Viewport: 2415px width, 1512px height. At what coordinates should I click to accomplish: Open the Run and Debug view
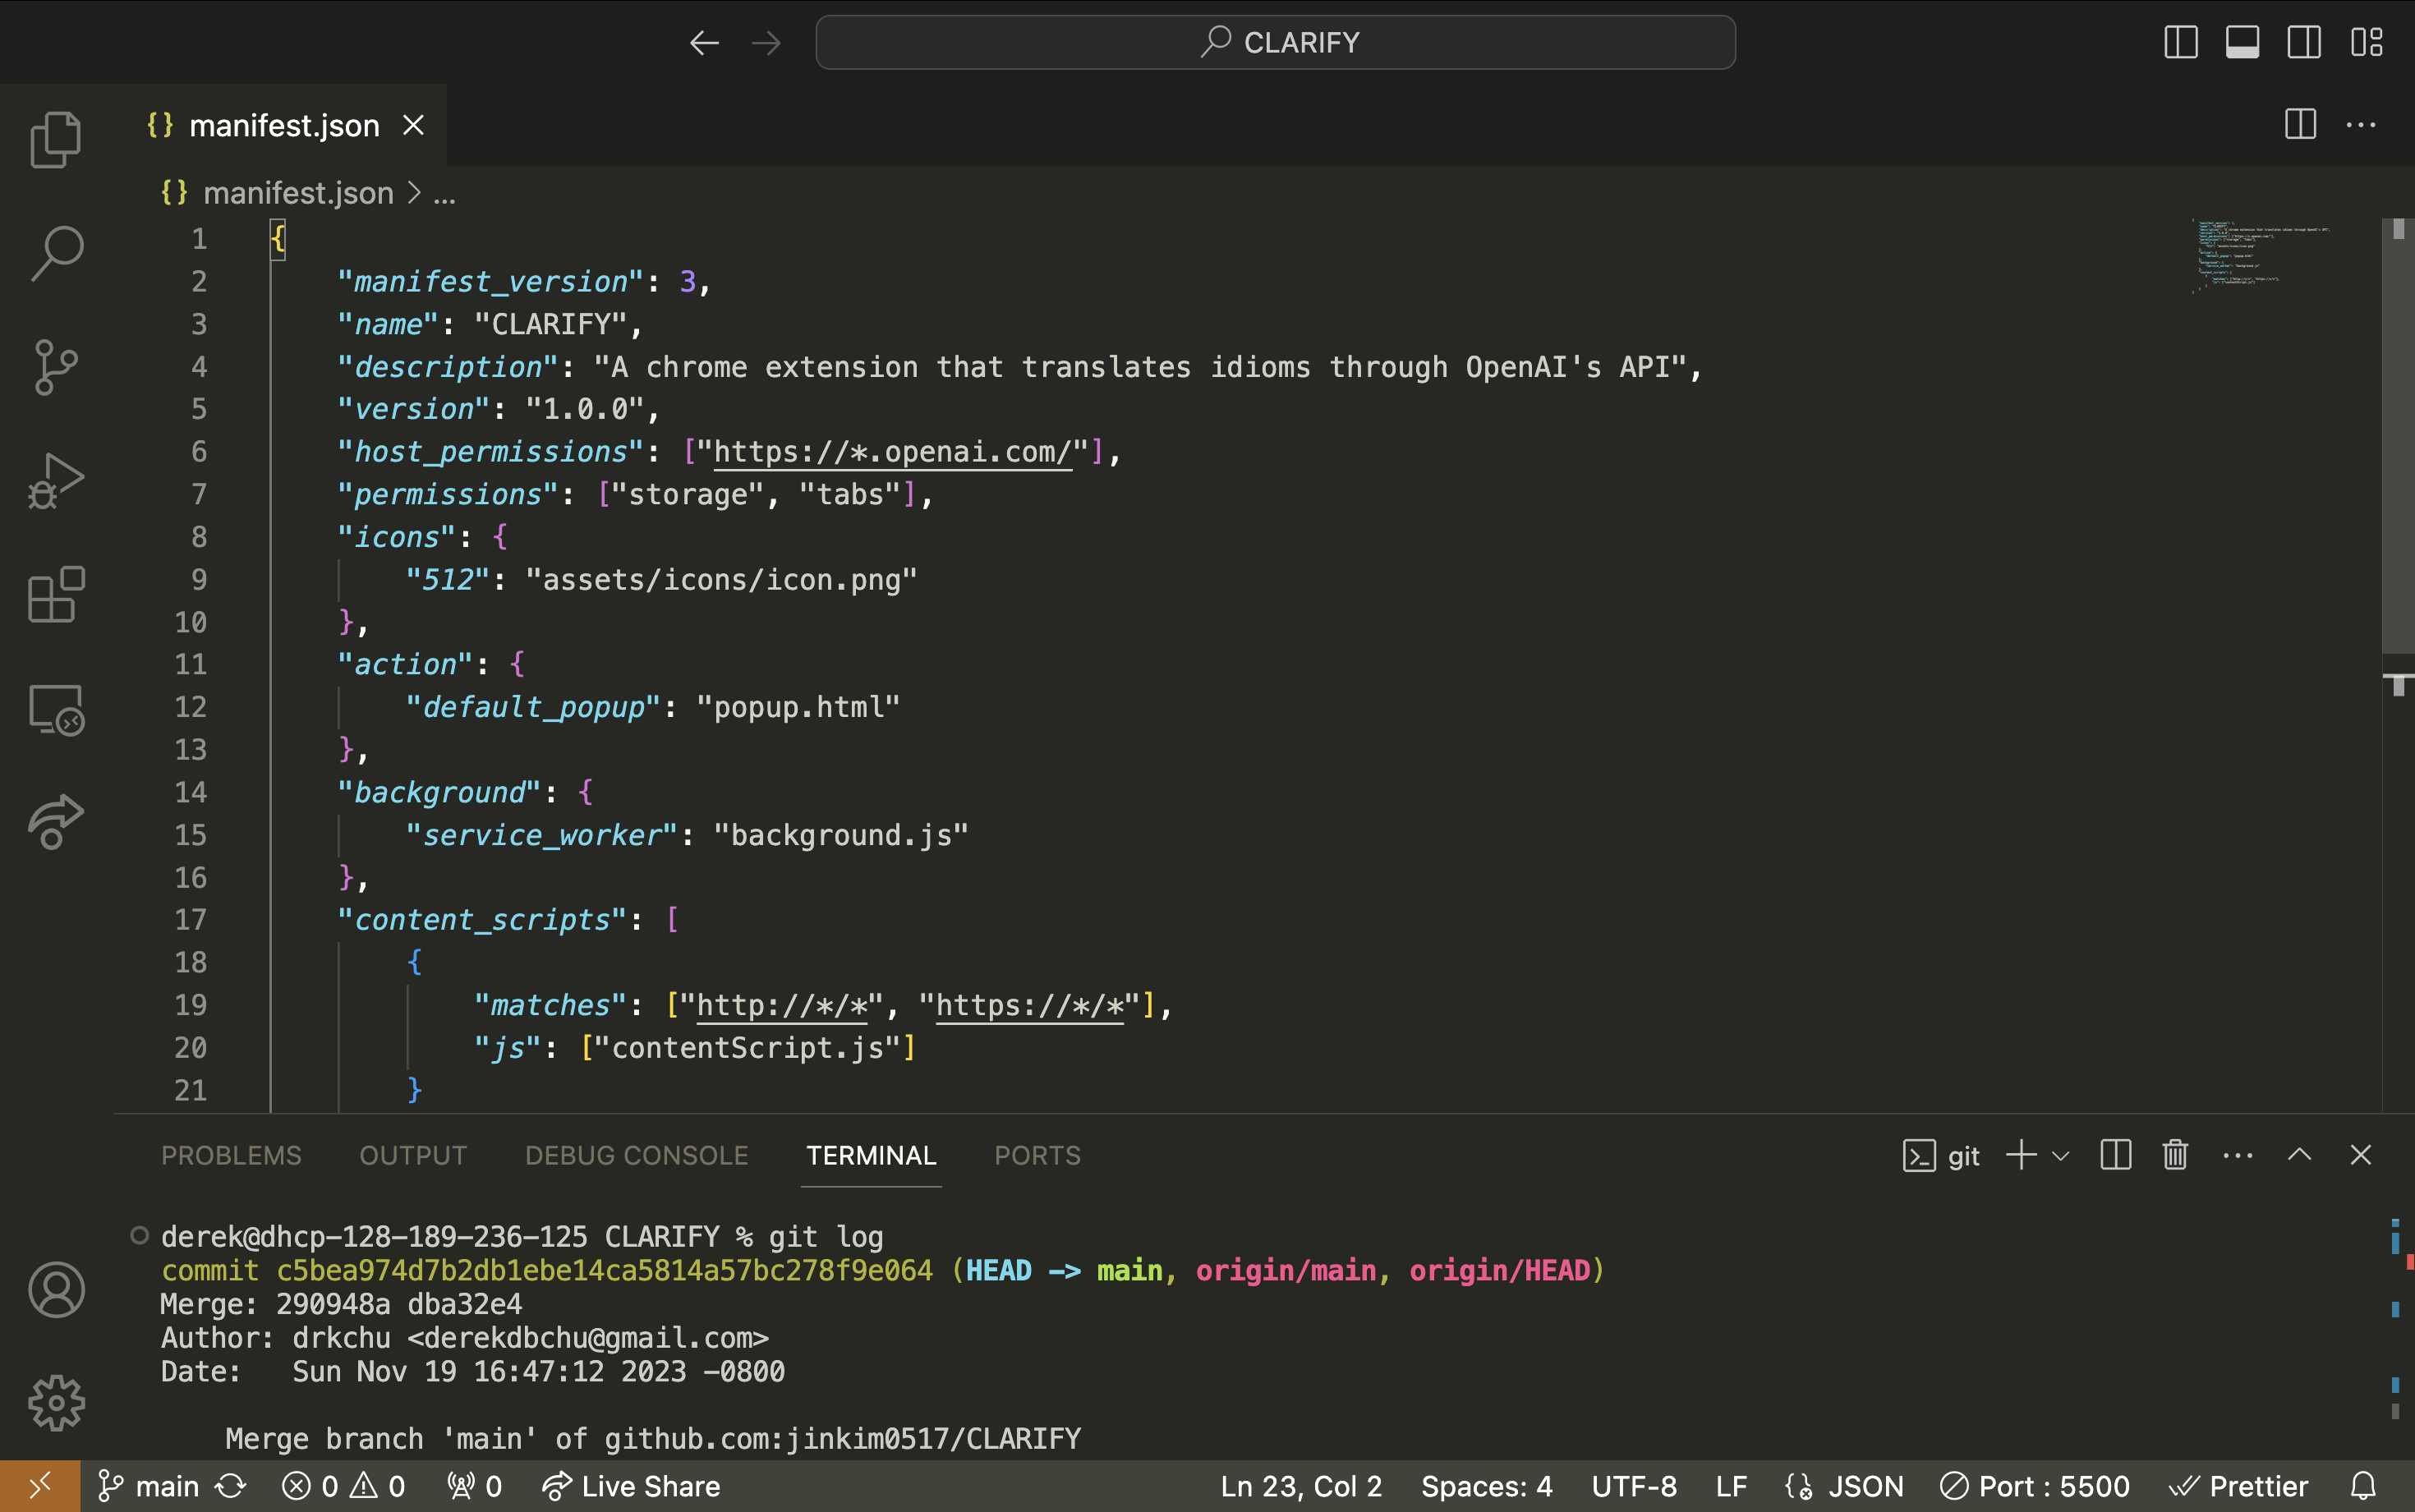[x=56, y=481]
